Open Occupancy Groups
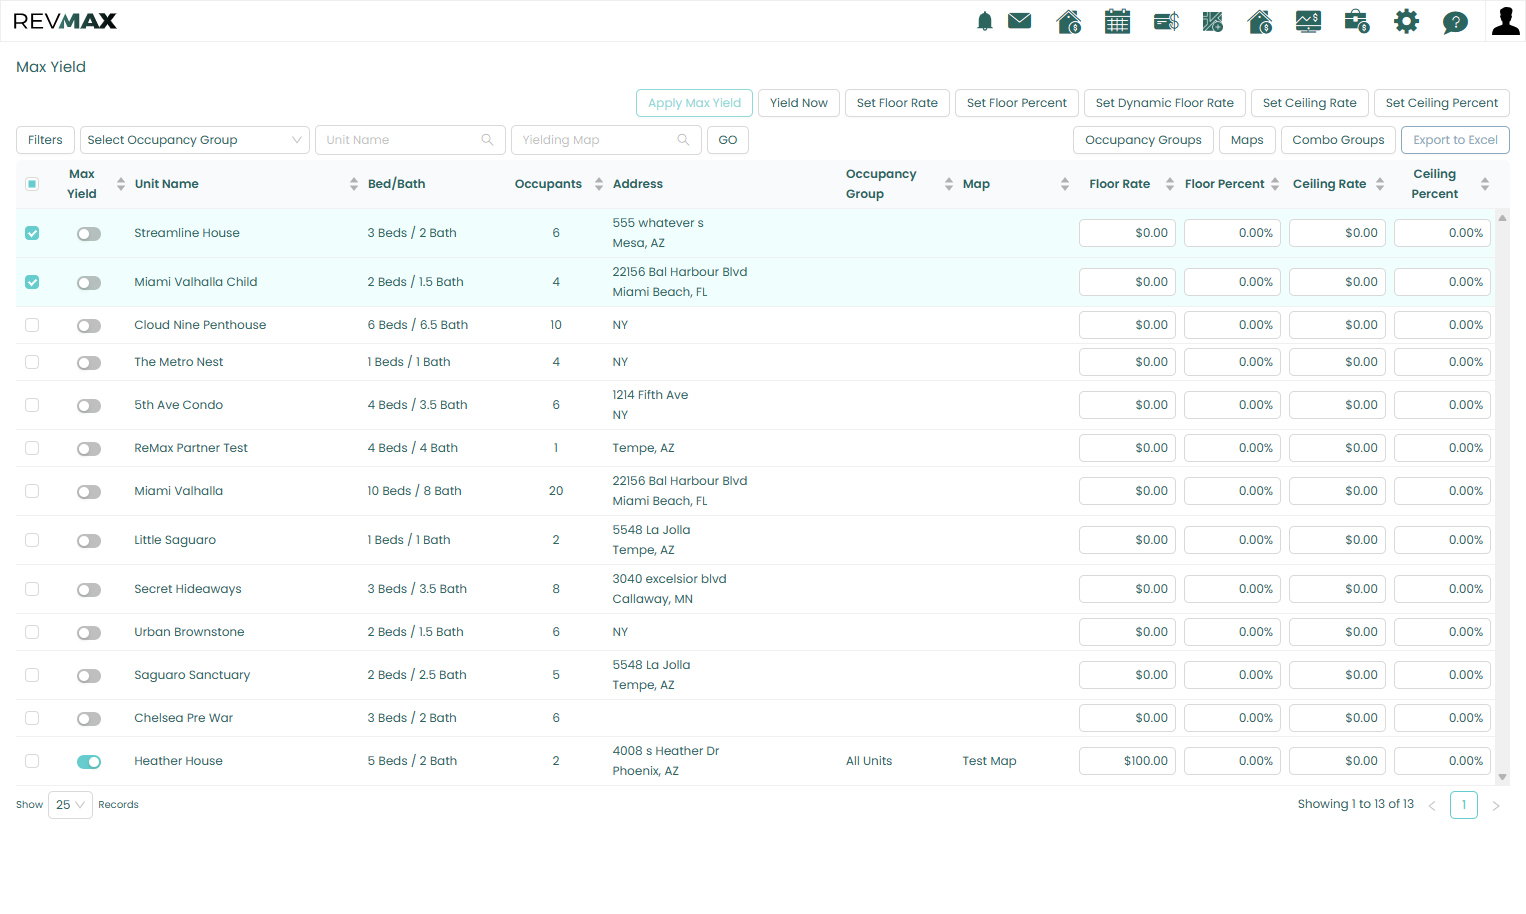The height and width of the screenshot is (914, 1526). [x=1144, y=140]
